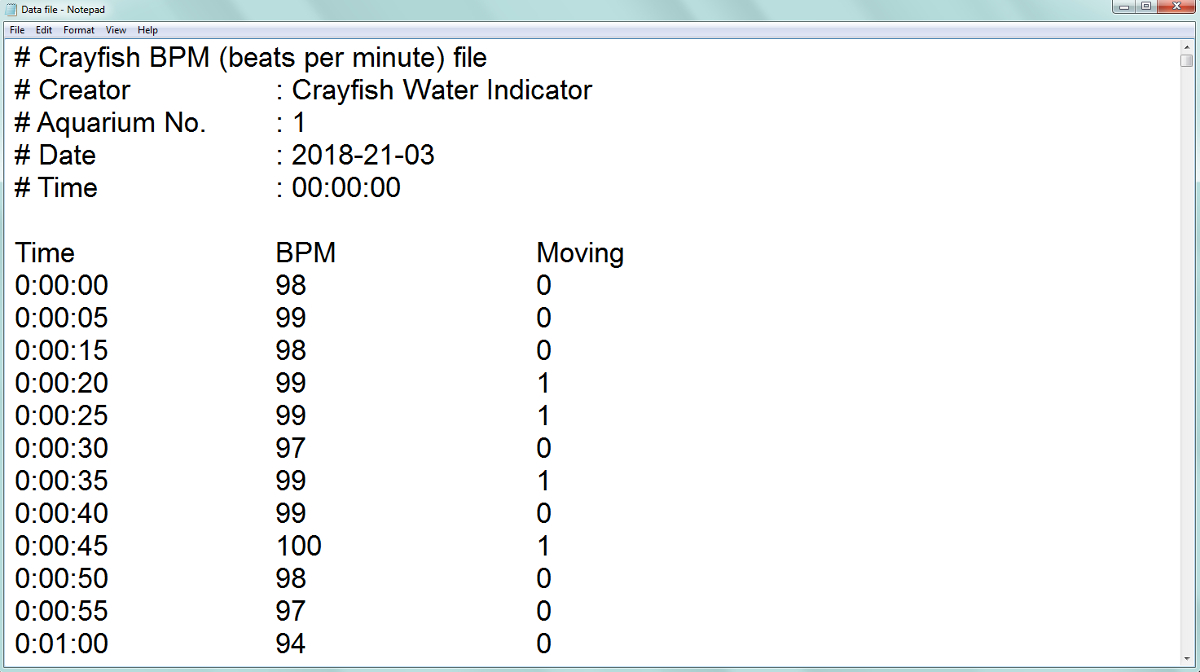Image resolution: width=1200 pixels, height=672 pixels.
Task: Click the BPM value '100'
Action: [x=299, y=546]
